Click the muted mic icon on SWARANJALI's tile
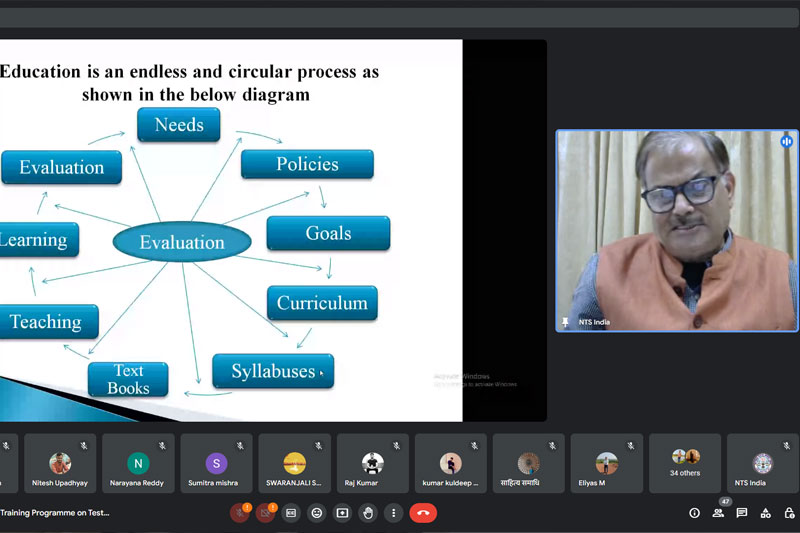 pos(318,446)
